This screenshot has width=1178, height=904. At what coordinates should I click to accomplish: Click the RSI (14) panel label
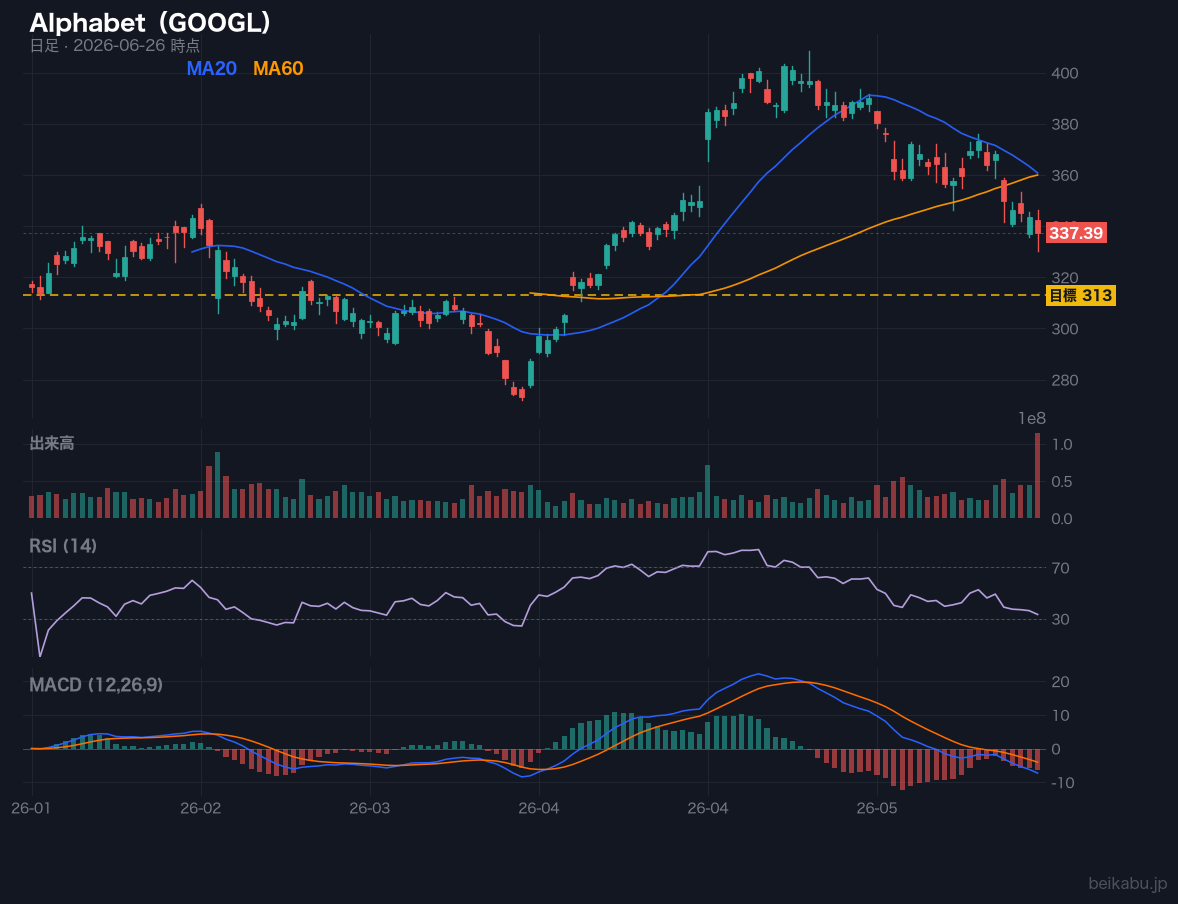pyautogui.click(x=63, y=546)
